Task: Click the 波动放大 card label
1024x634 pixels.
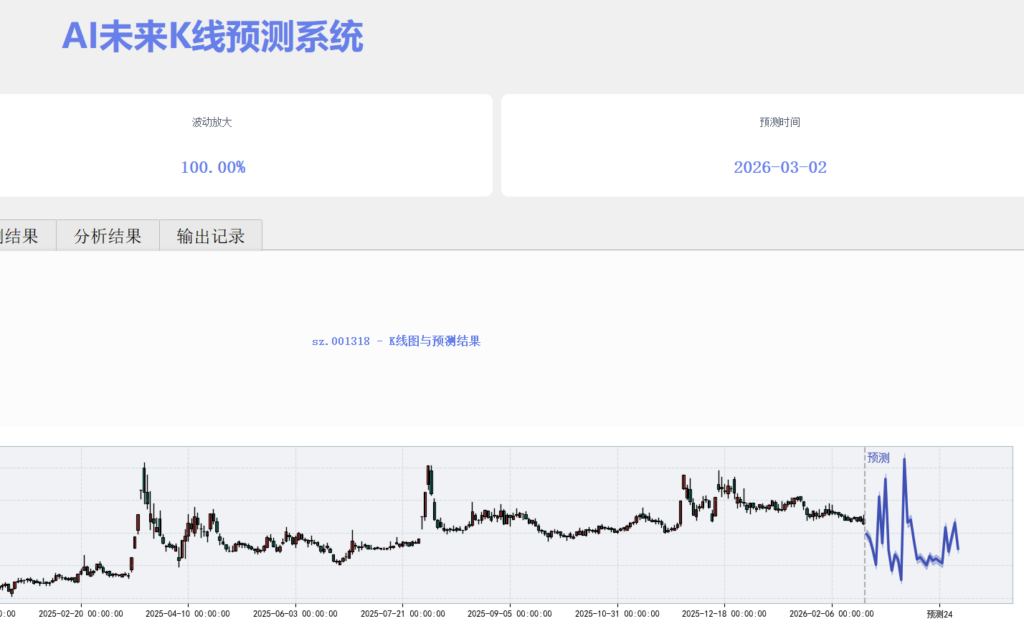Action: click(212, 122)
